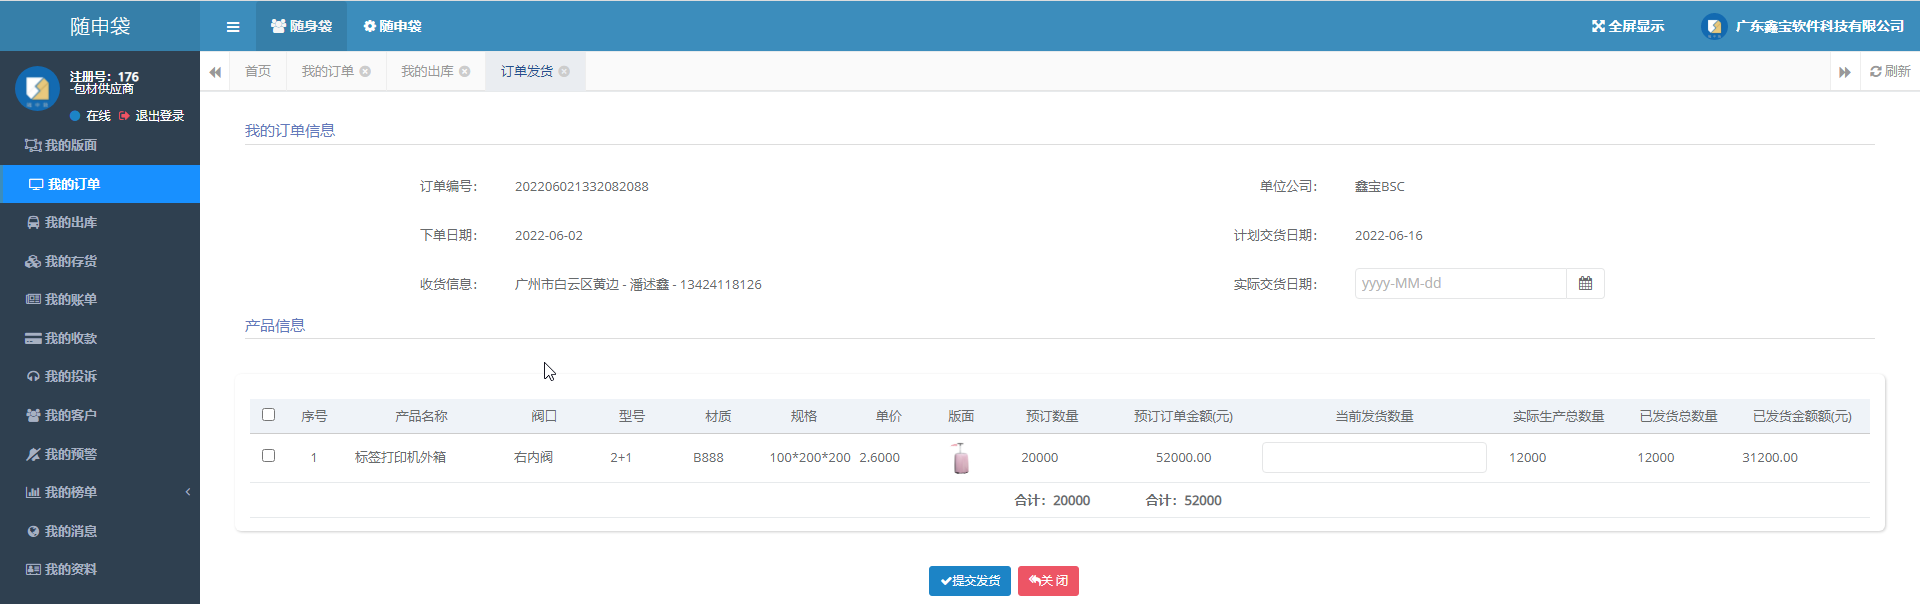The width and height of the screenshot is (1920, 604).
Task: Click the spec cell 100*200*200
Action: pos(810,458)
